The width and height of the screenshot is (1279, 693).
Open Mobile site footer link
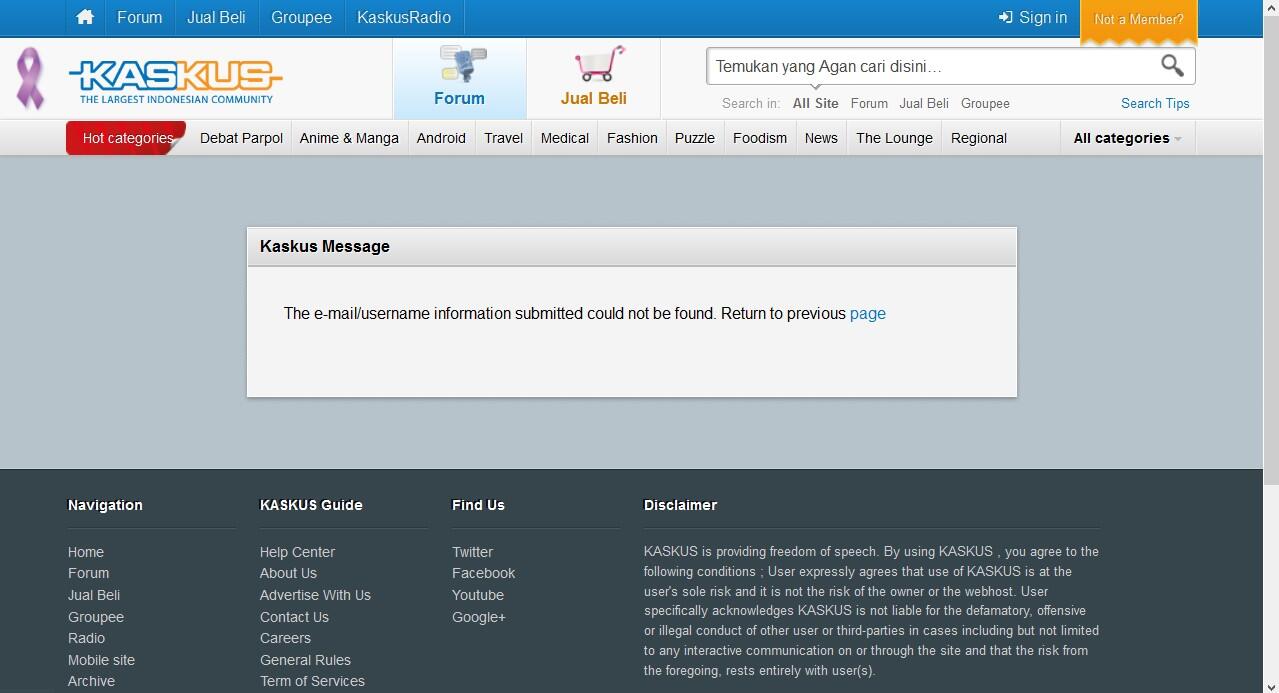click(101, 660)
